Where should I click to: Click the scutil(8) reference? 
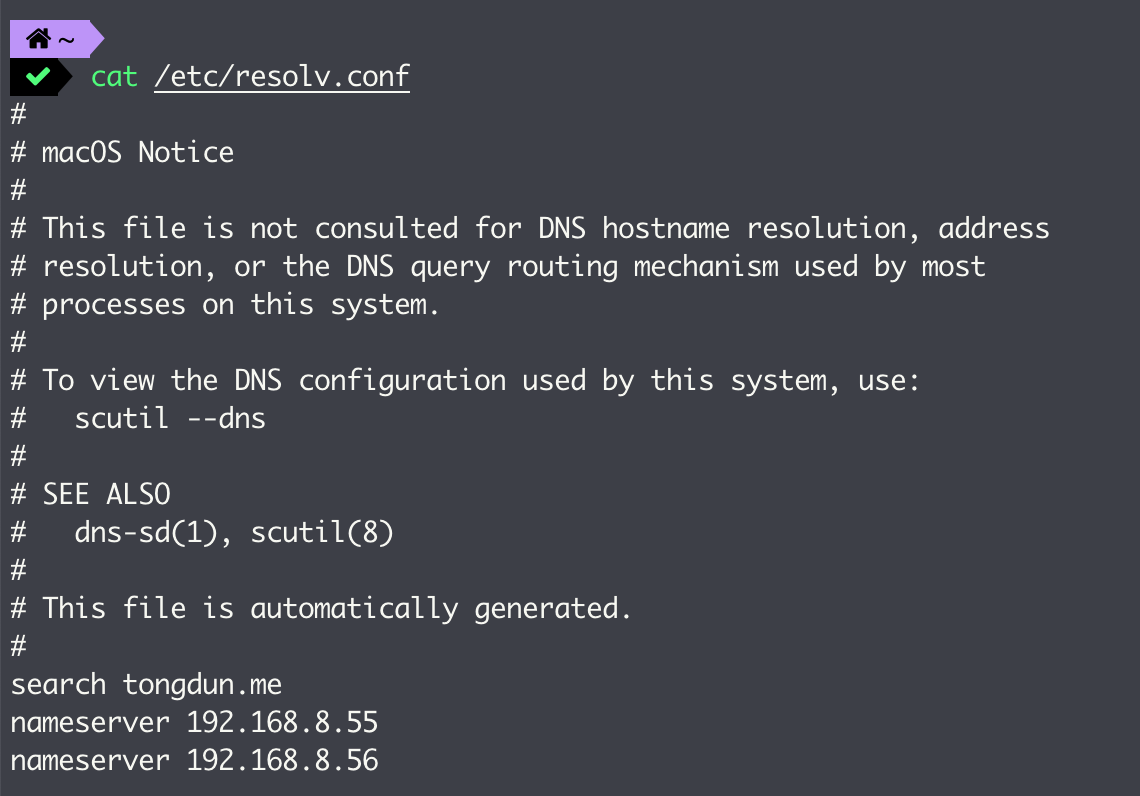click(322, 532)
